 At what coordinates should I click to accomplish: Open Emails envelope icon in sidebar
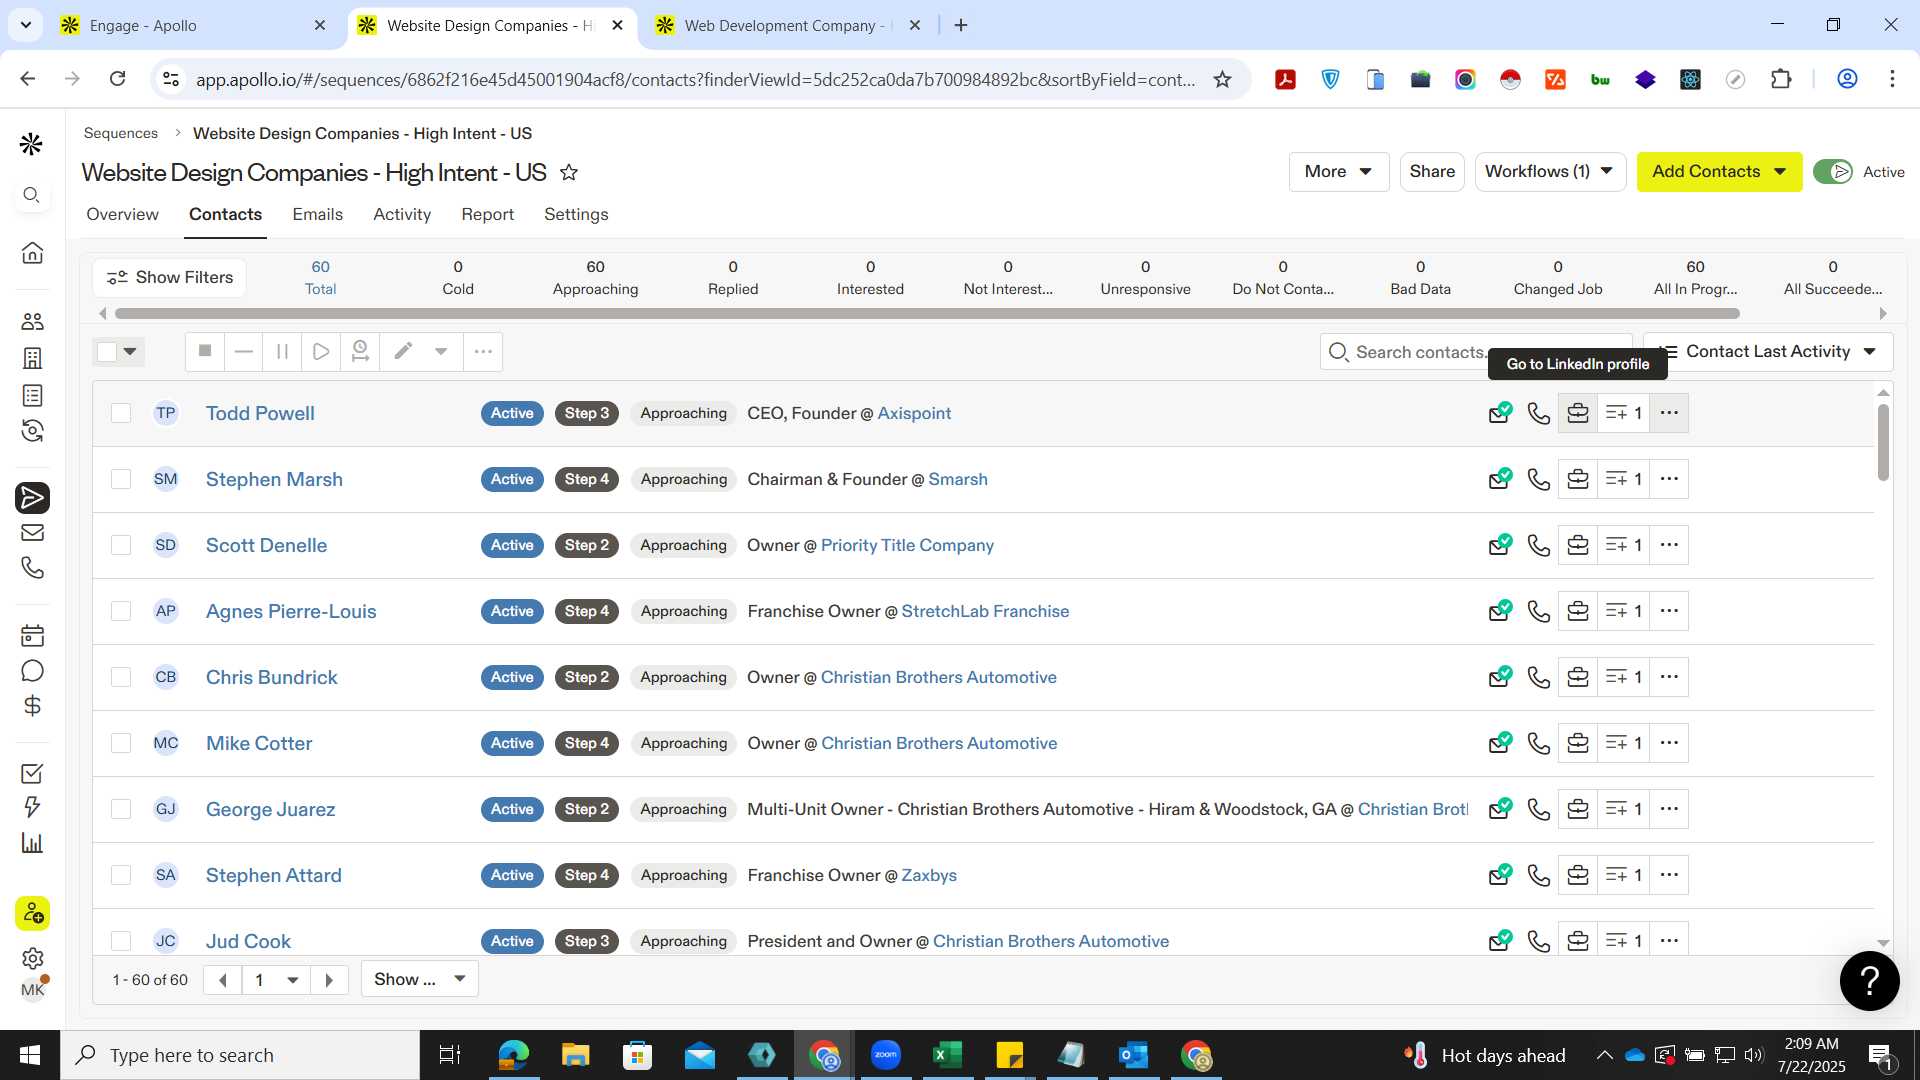coord(32,532)
